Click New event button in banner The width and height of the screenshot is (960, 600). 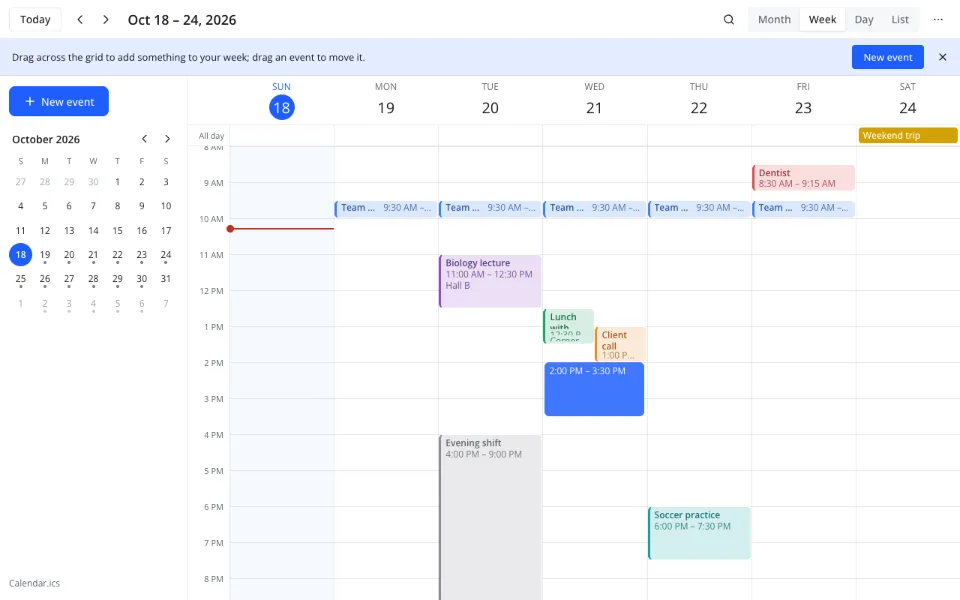point(888,57)
